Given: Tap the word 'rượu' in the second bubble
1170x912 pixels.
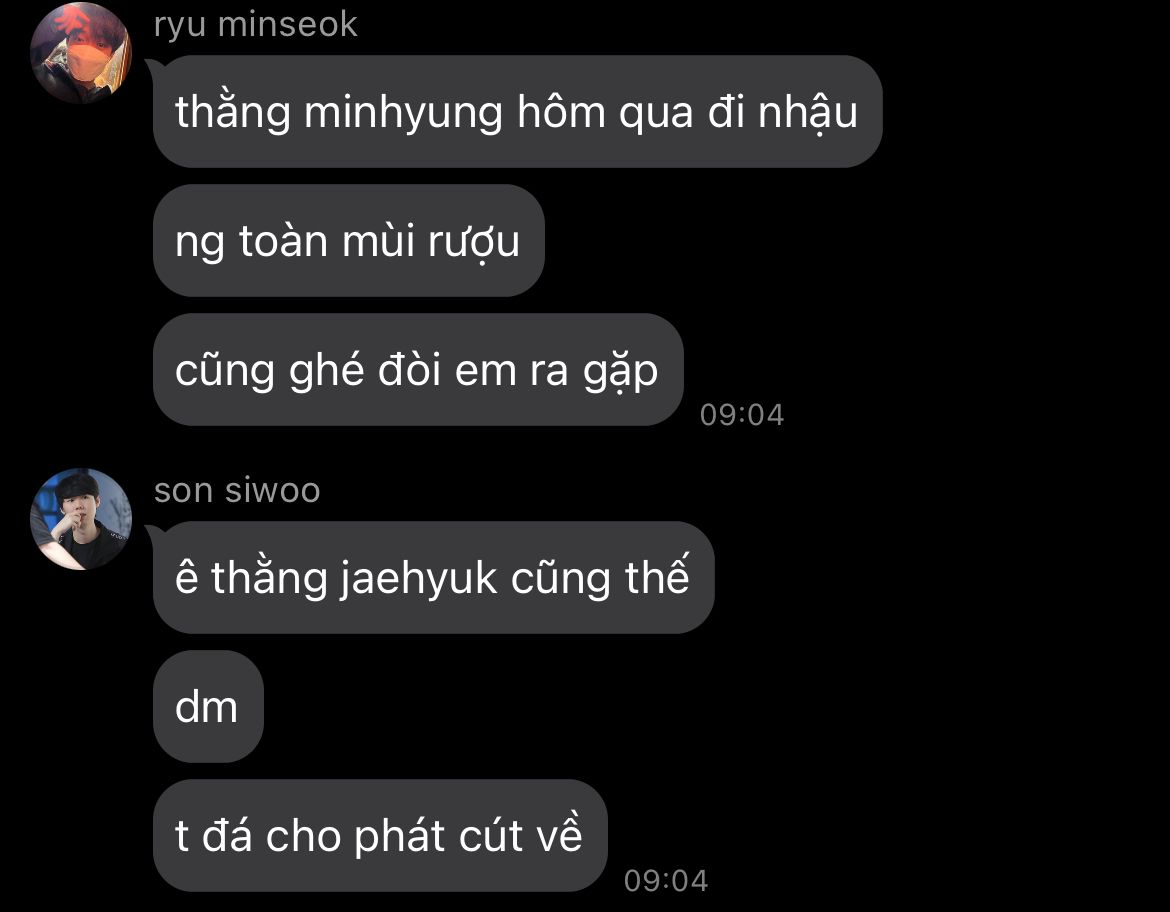Looking at the screenshot, I should pyautogui.click(x=474, y=243).
